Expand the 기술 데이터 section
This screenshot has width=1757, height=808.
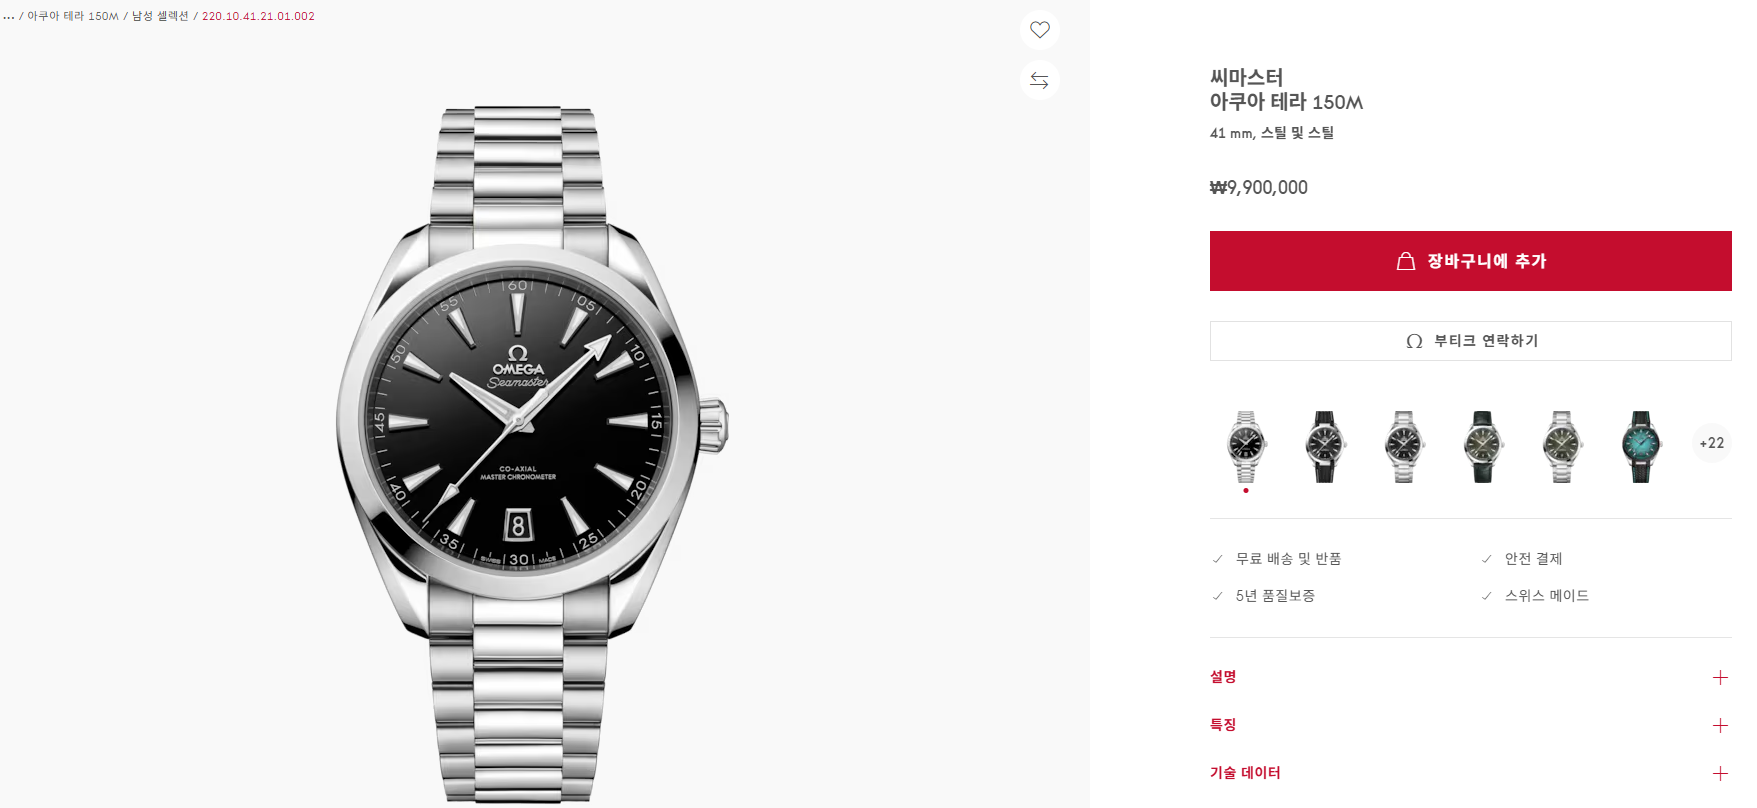point(1470,773)
